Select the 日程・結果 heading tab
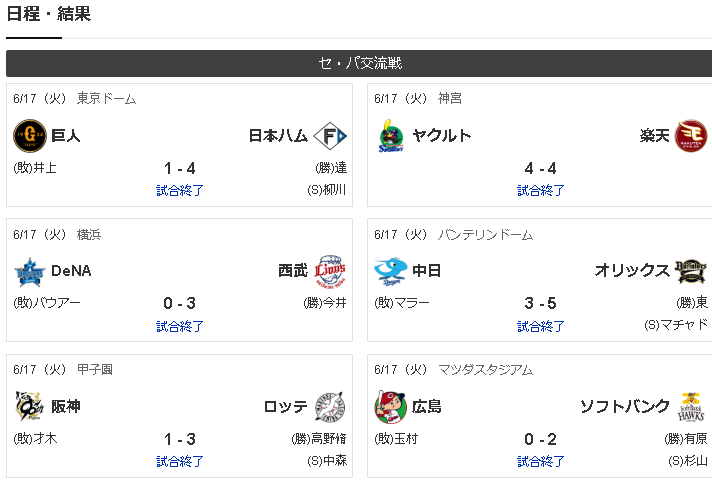The image size is (712, 481). click(48, 14)
